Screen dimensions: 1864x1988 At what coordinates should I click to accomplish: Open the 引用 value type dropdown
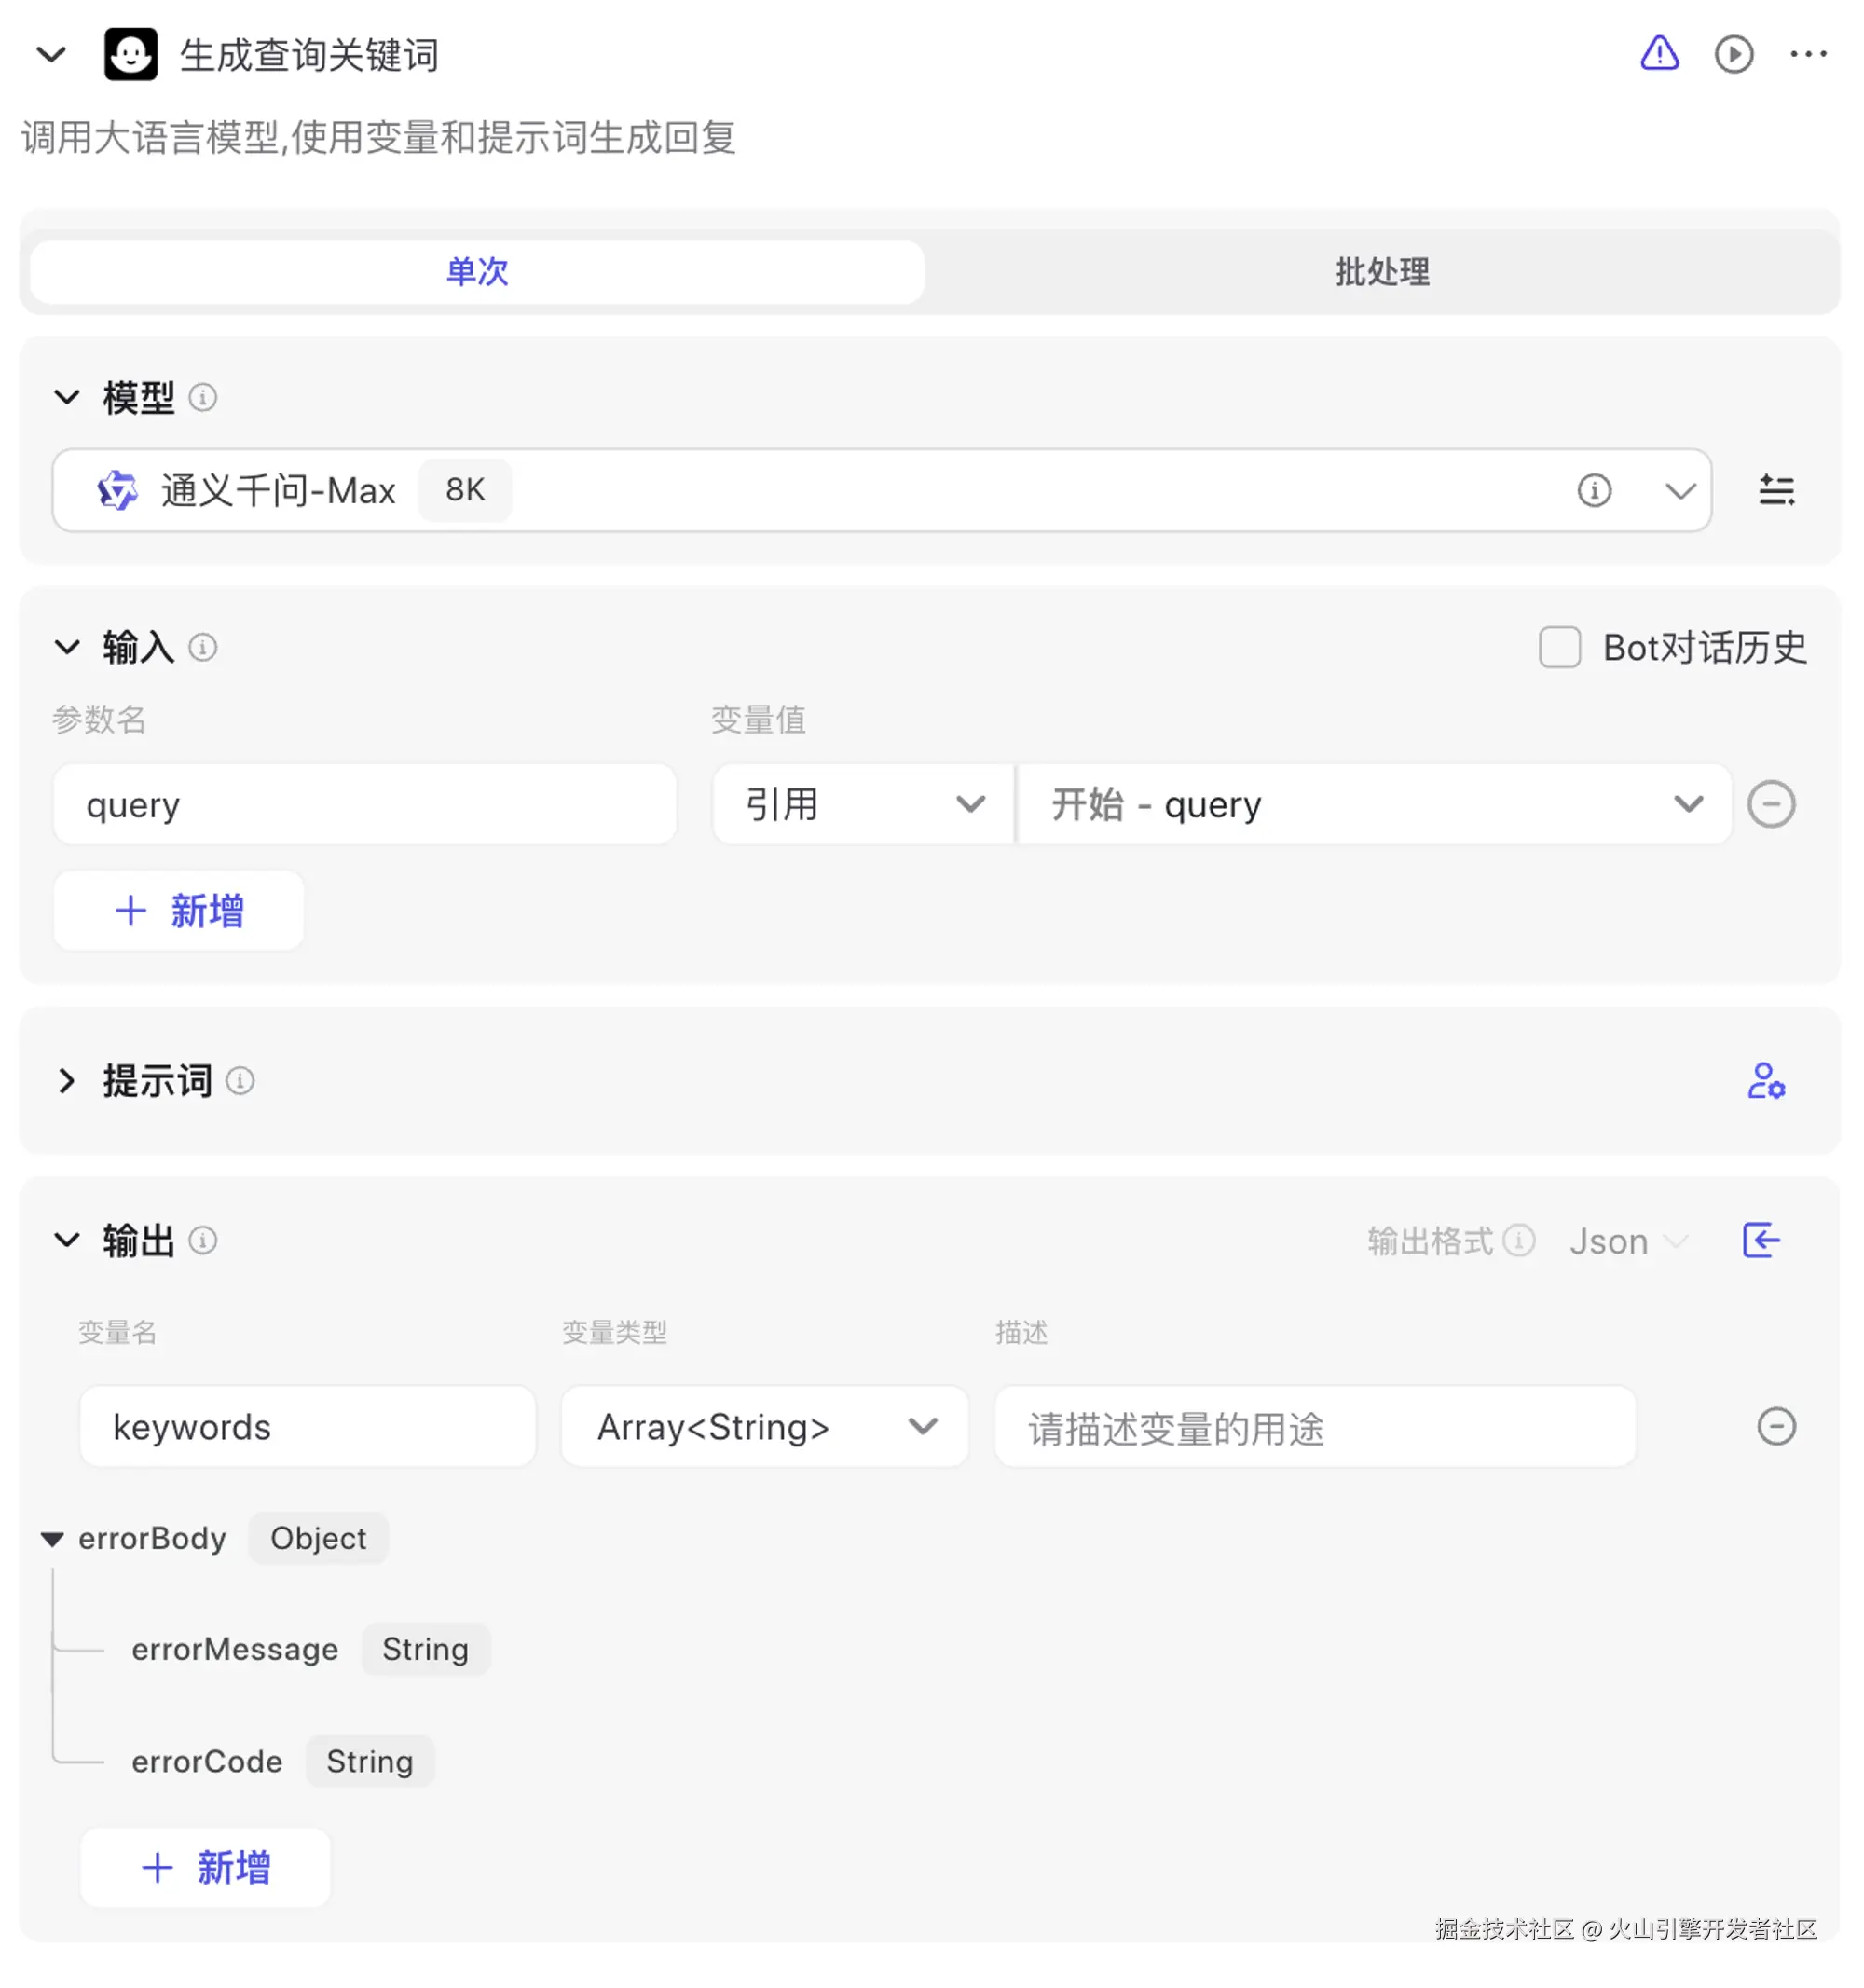click(864, 804)
